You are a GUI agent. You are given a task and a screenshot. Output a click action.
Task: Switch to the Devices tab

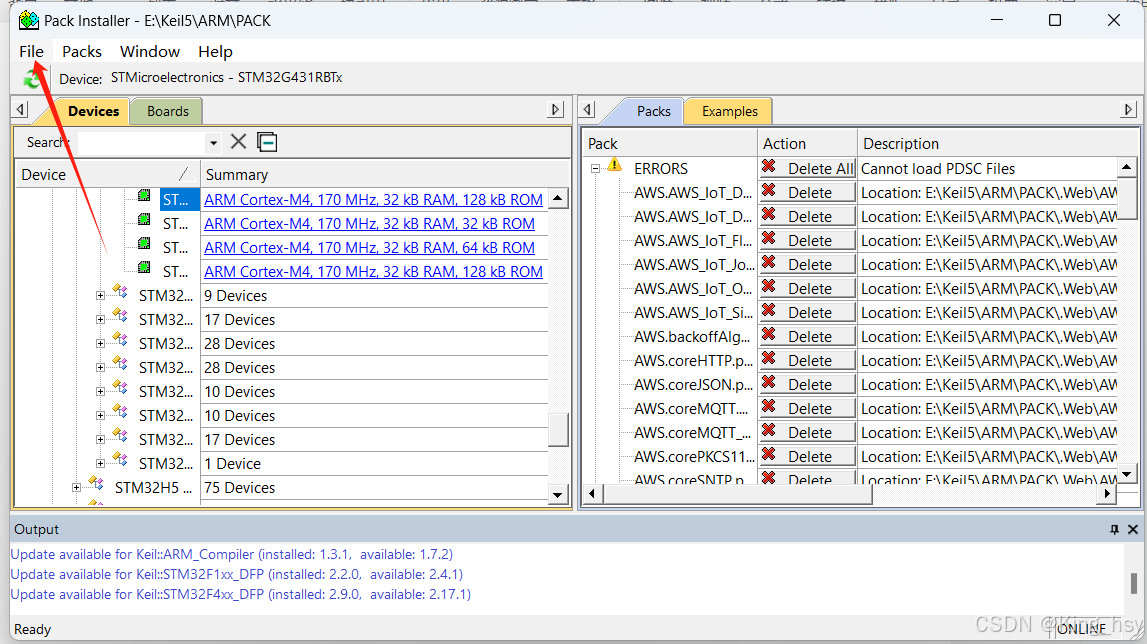click(93, 111)
